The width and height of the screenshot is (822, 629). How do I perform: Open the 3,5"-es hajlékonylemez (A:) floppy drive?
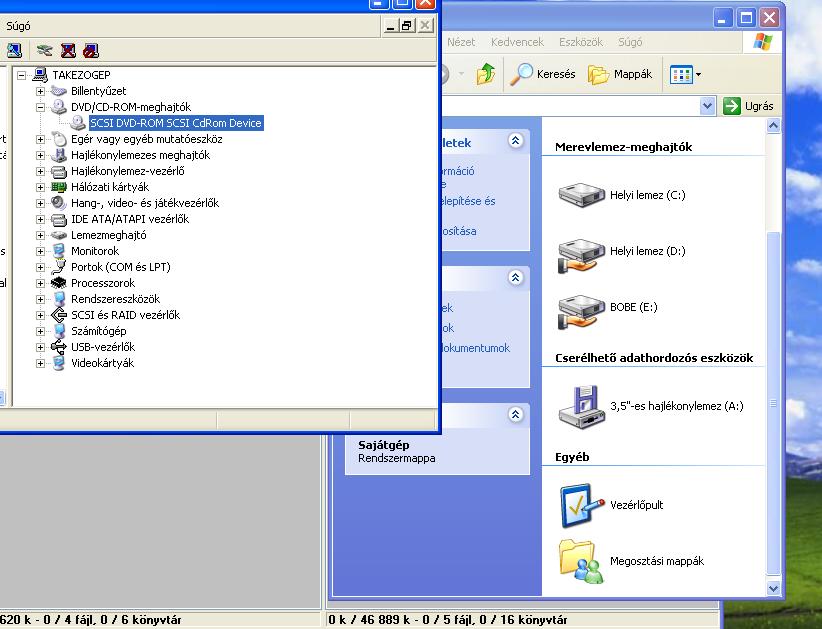583,406
